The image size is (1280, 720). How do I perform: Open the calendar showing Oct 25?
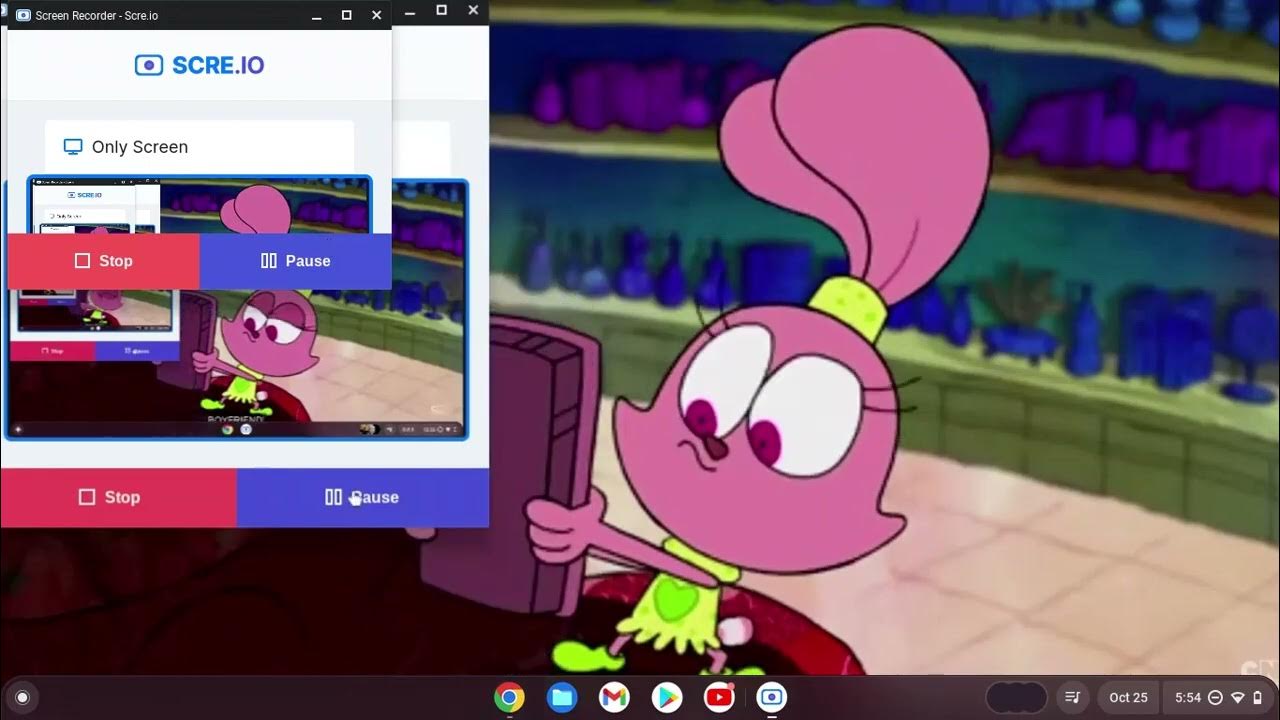(1128, 697)
